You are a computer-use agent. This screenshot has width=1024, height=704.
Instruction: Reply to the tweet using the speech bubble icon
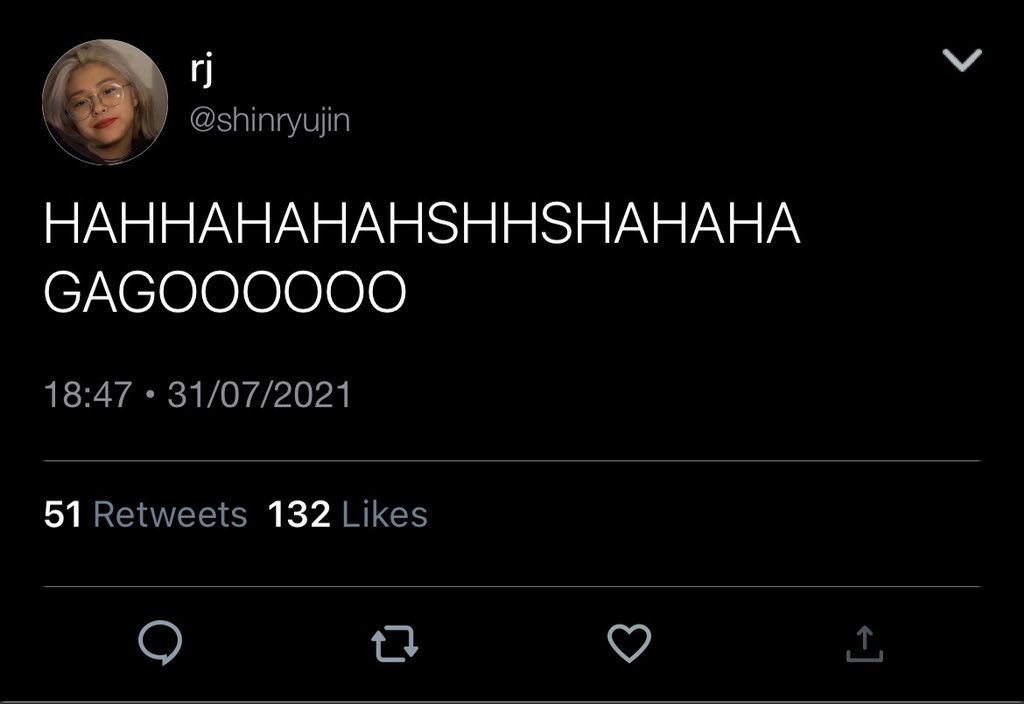(x=160, y=643)
